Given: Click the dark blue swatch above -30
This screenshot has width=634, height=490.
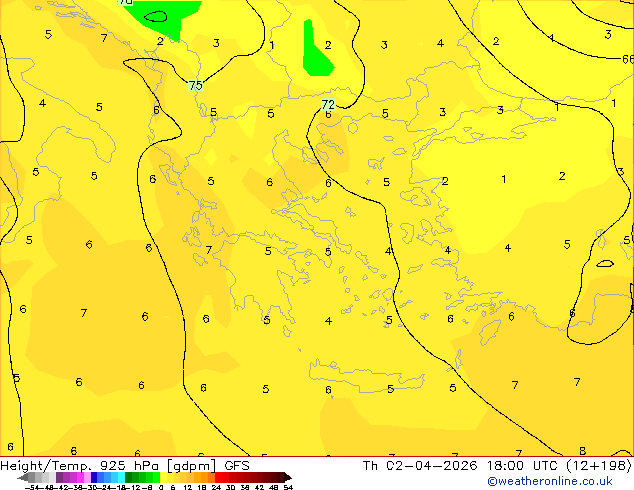Looking at the screenshot, I should pyautogui.click(x=94, y=477).
